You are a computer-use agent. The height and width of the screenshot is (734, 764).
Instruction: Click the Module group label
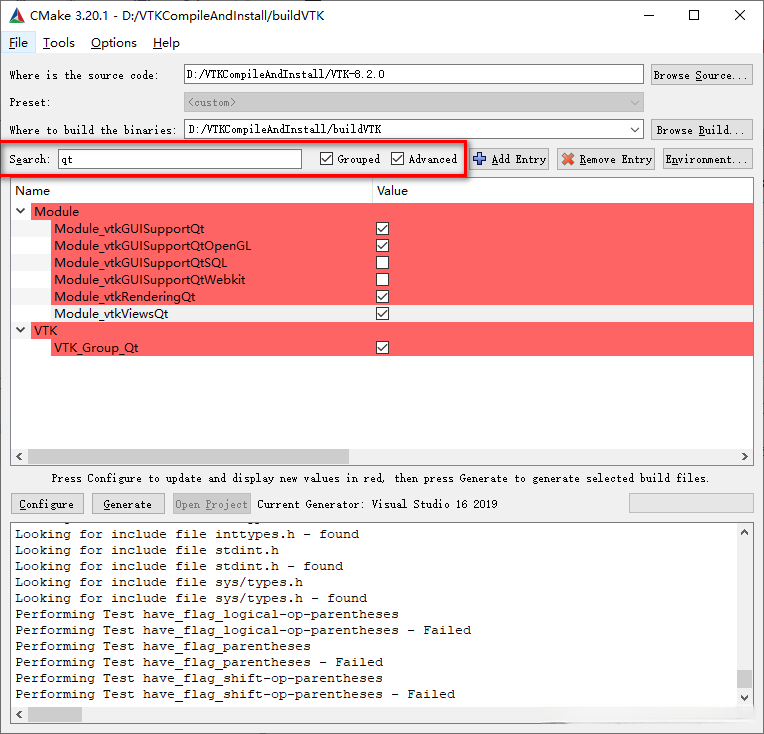pyautogui.click(x=57, y=212)
